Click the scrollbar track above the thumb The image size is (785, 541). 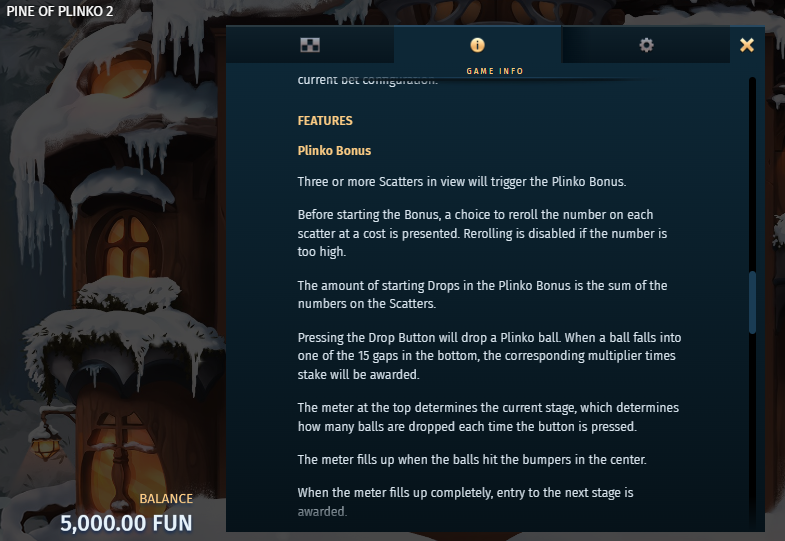[x=752, y=174]
